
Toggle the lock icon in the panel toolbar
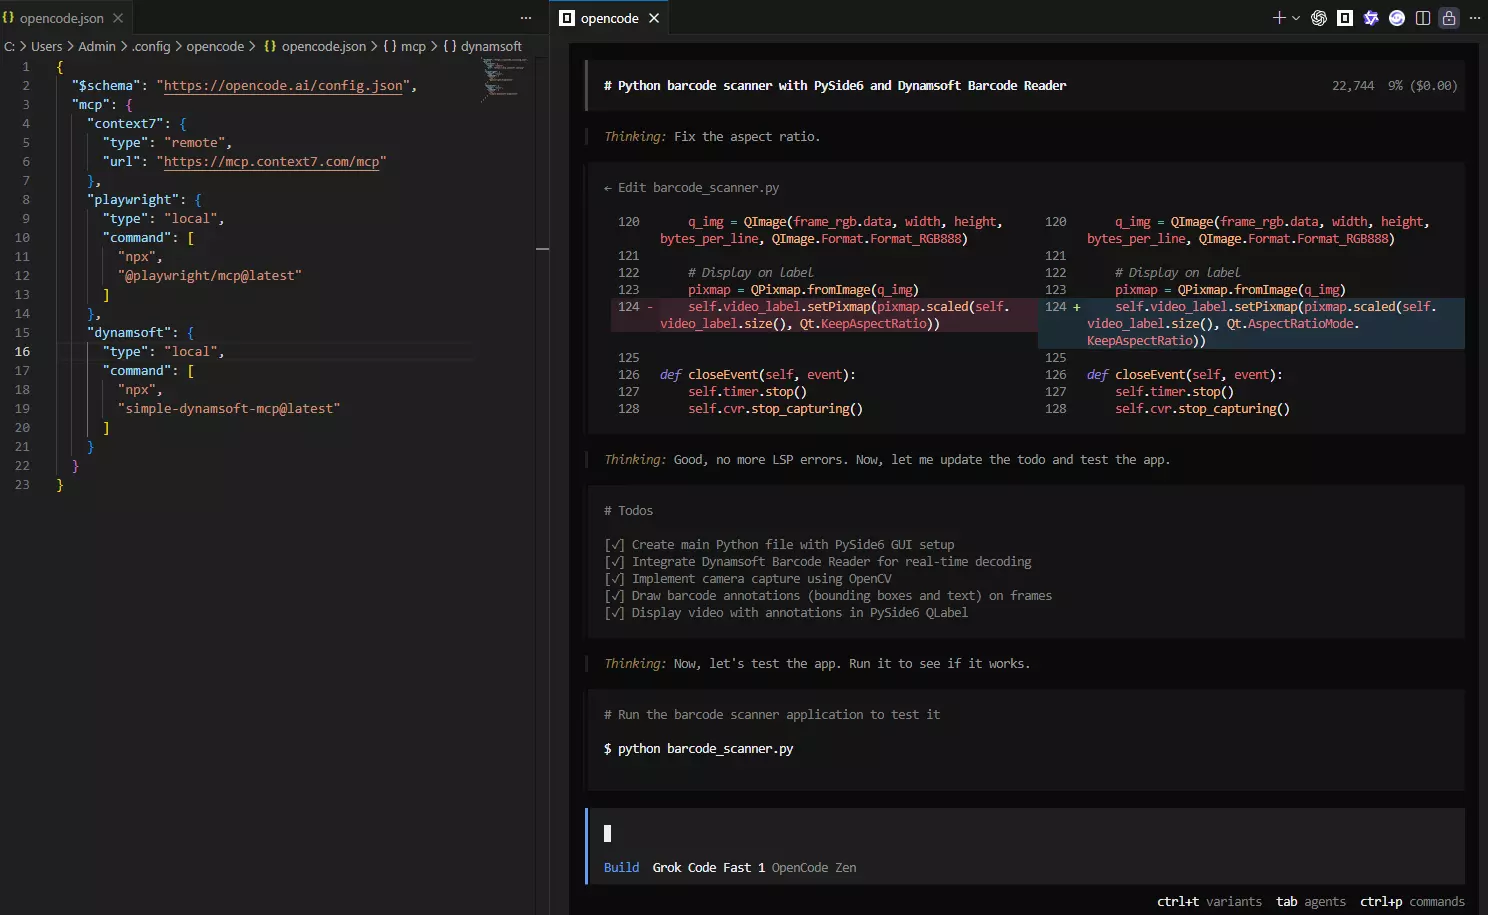tap(1448, 17)
